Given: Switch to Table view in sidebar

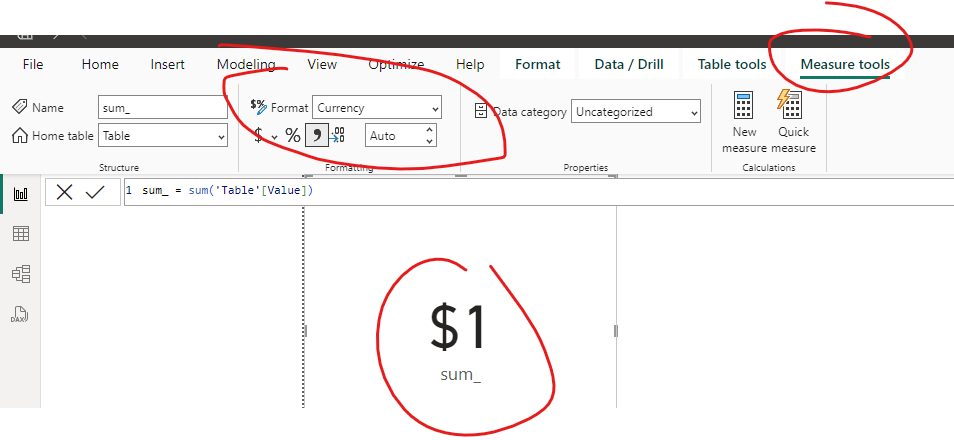Looking at the screenshot, I should tap(21, 234).
